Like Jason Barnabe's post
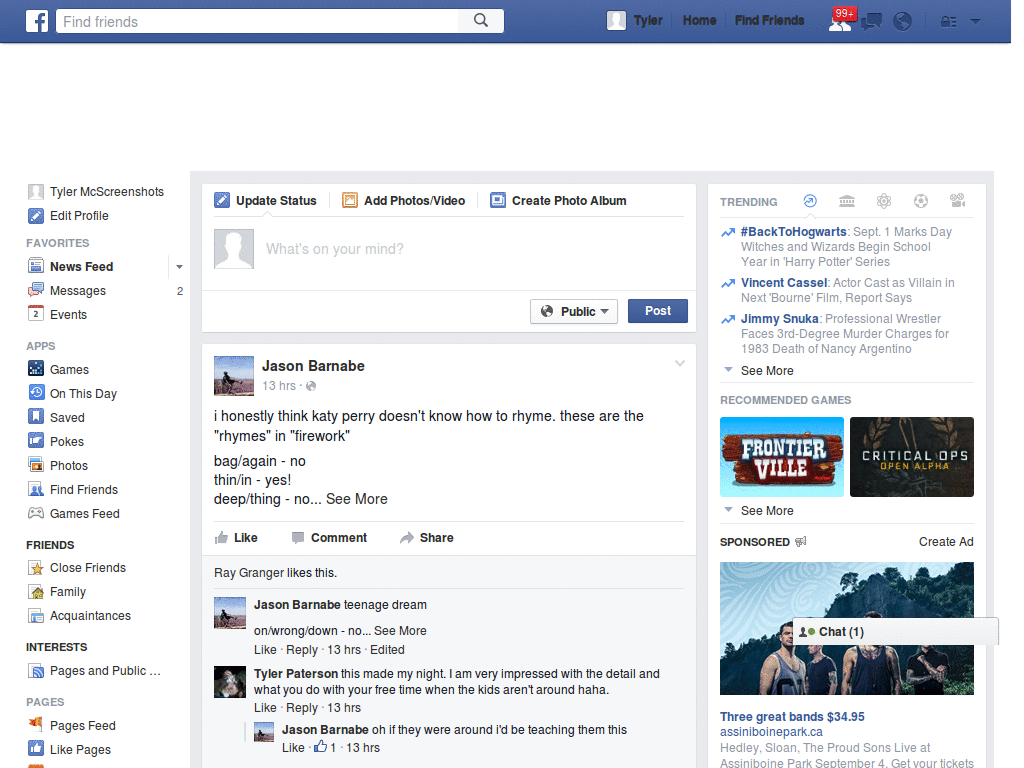The height and width of the screenshot is (768, 1024). [x=236, y=537]
